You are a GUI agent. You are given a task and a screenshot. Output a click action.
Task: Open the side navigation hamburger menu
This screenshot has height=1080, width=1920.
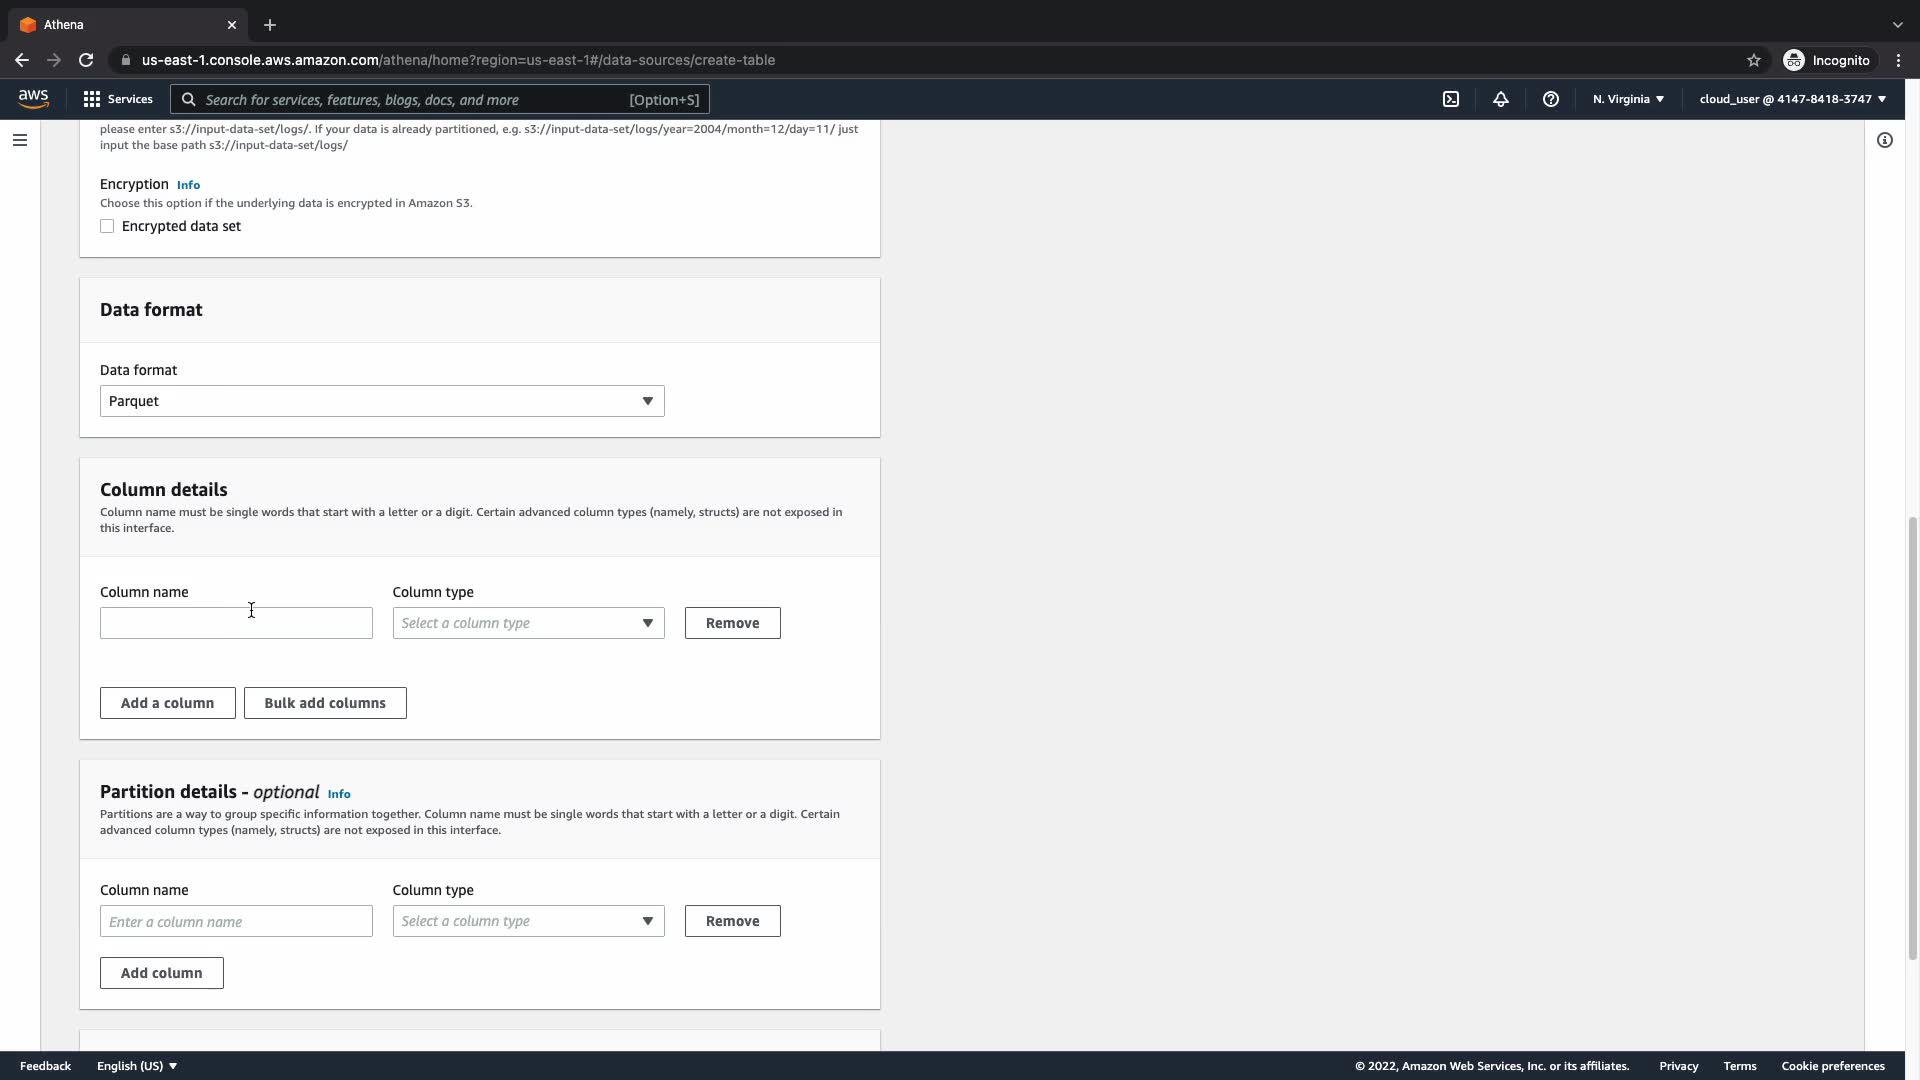coord(20,140)
